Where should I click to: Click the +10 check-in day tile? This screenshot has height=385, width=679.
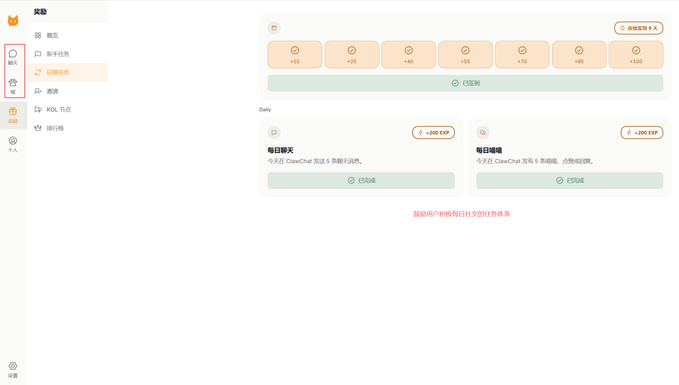click(x=295, y=55)
